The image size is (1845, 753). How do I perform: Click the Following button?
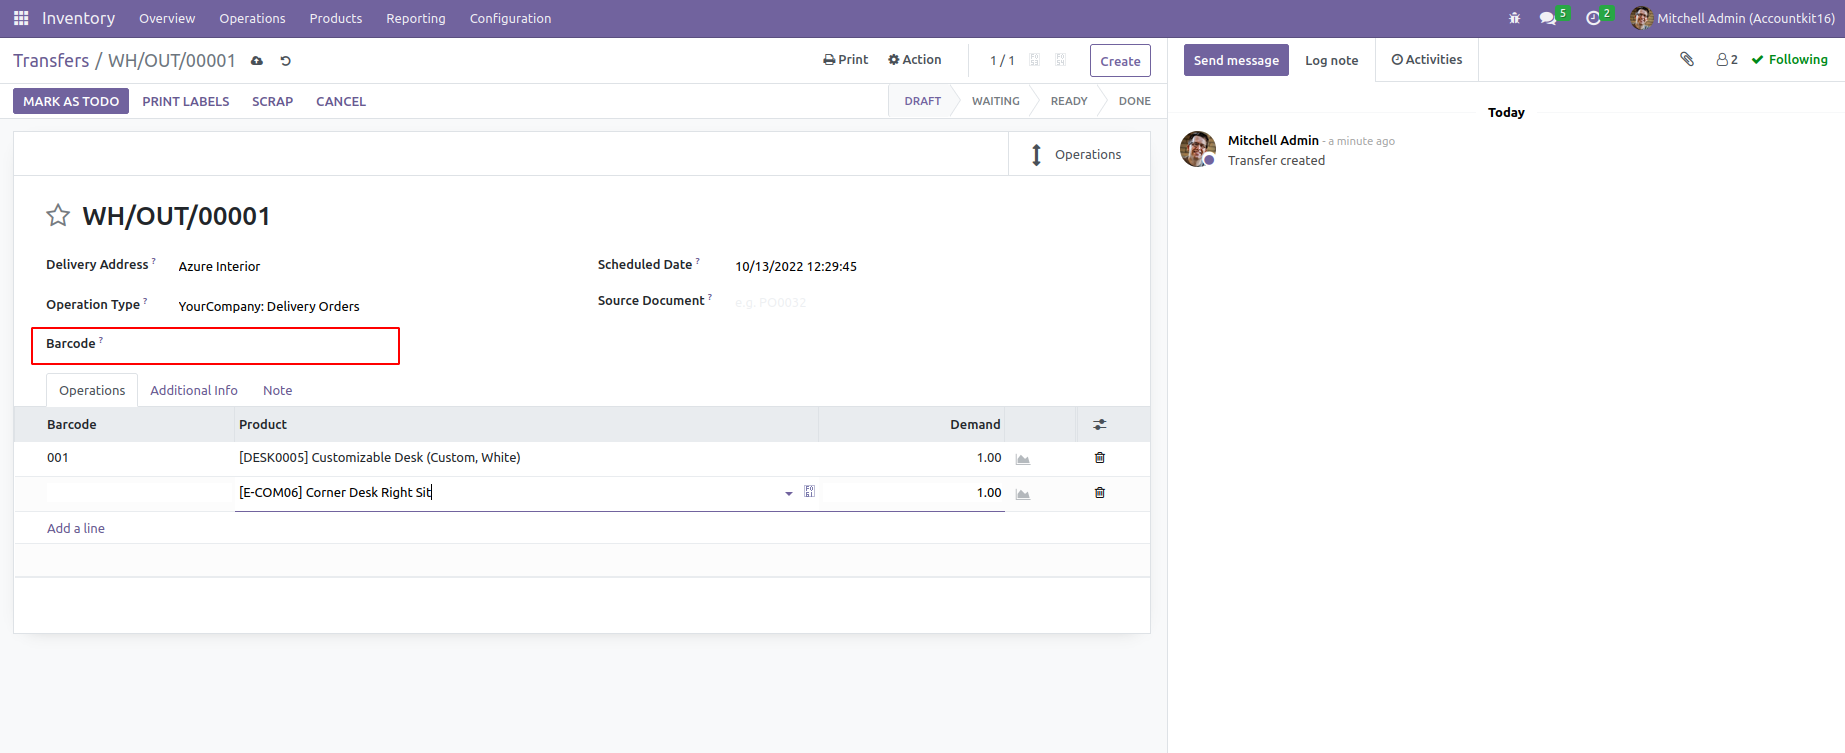1790,60
